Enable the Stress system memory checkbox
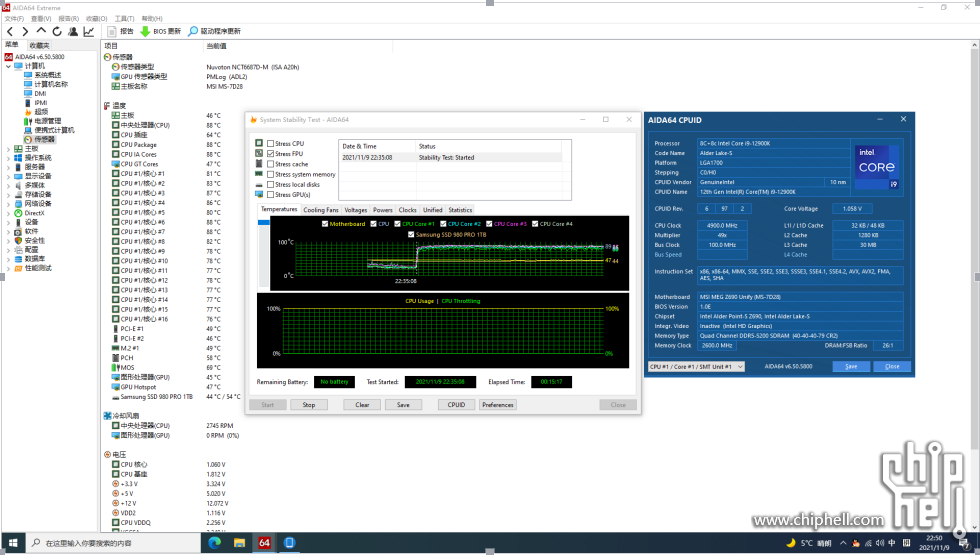The width and height of the screenshot is (980, 555). [271, 174]
